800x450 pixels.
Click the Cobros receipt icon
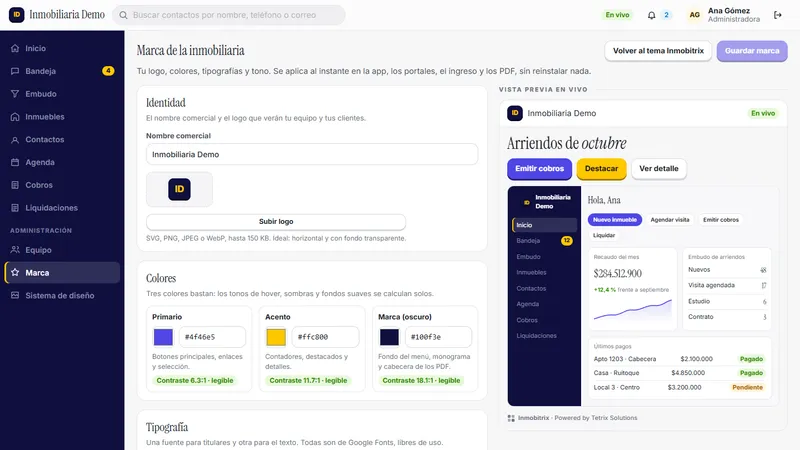(x=15, y=185)
